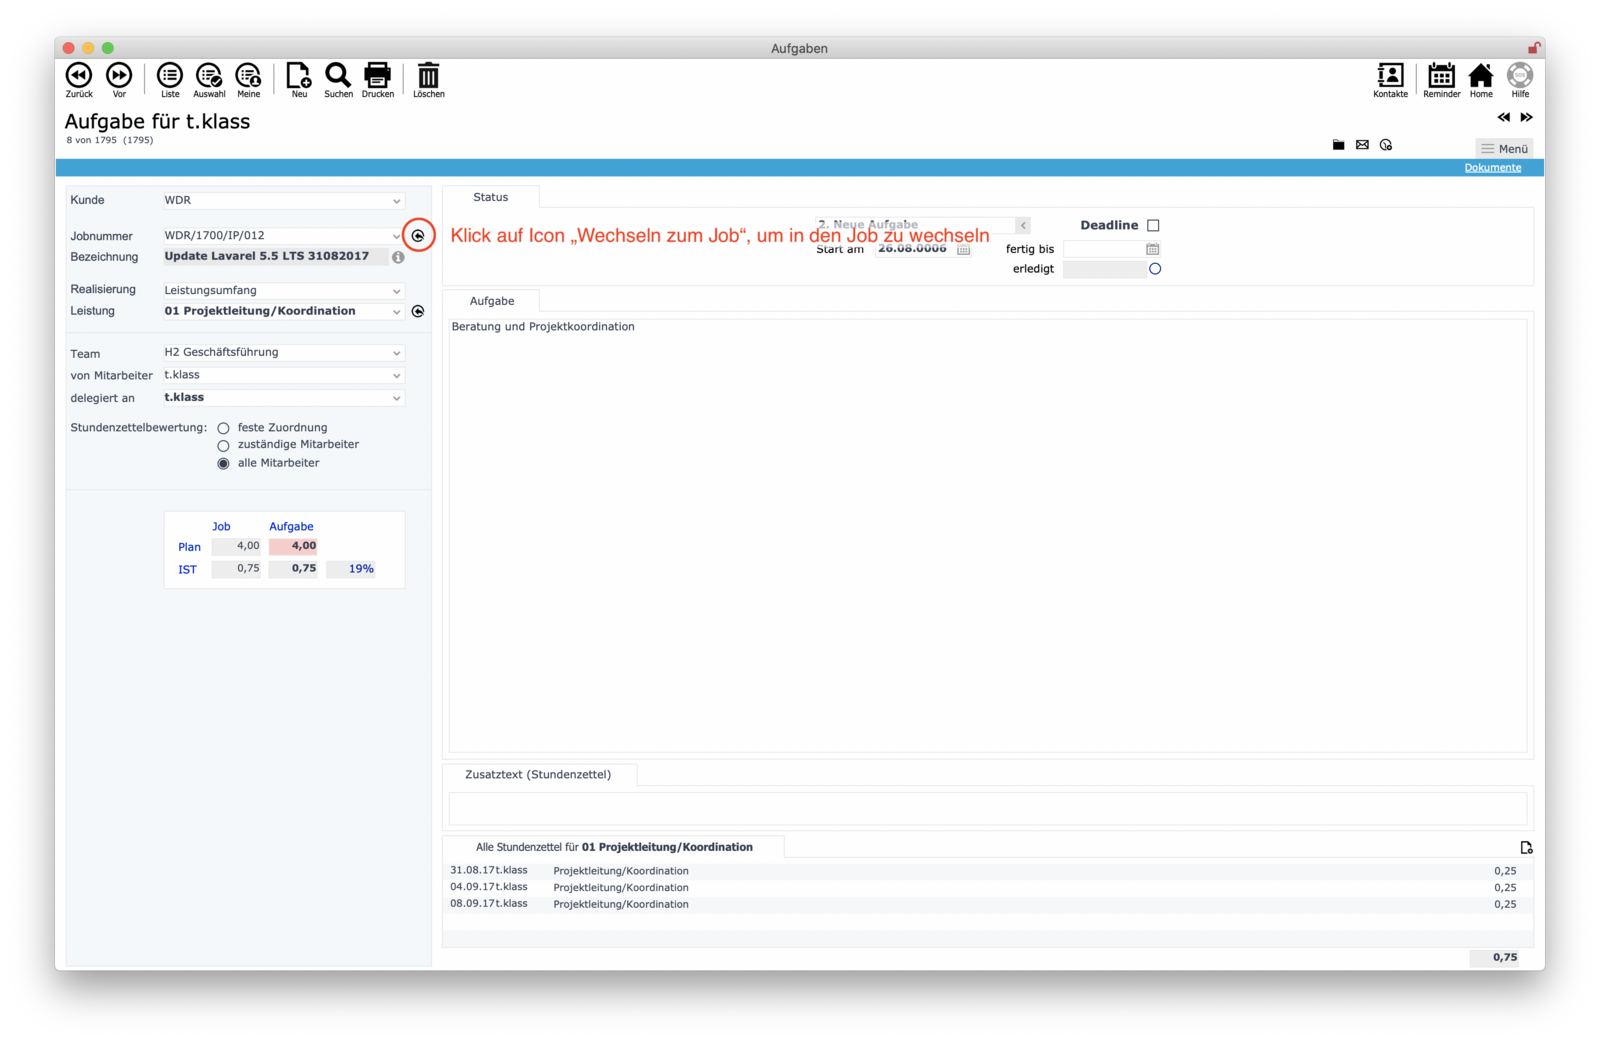
Task: Expand the Kunde dropdown
Action: click(396, 201)
